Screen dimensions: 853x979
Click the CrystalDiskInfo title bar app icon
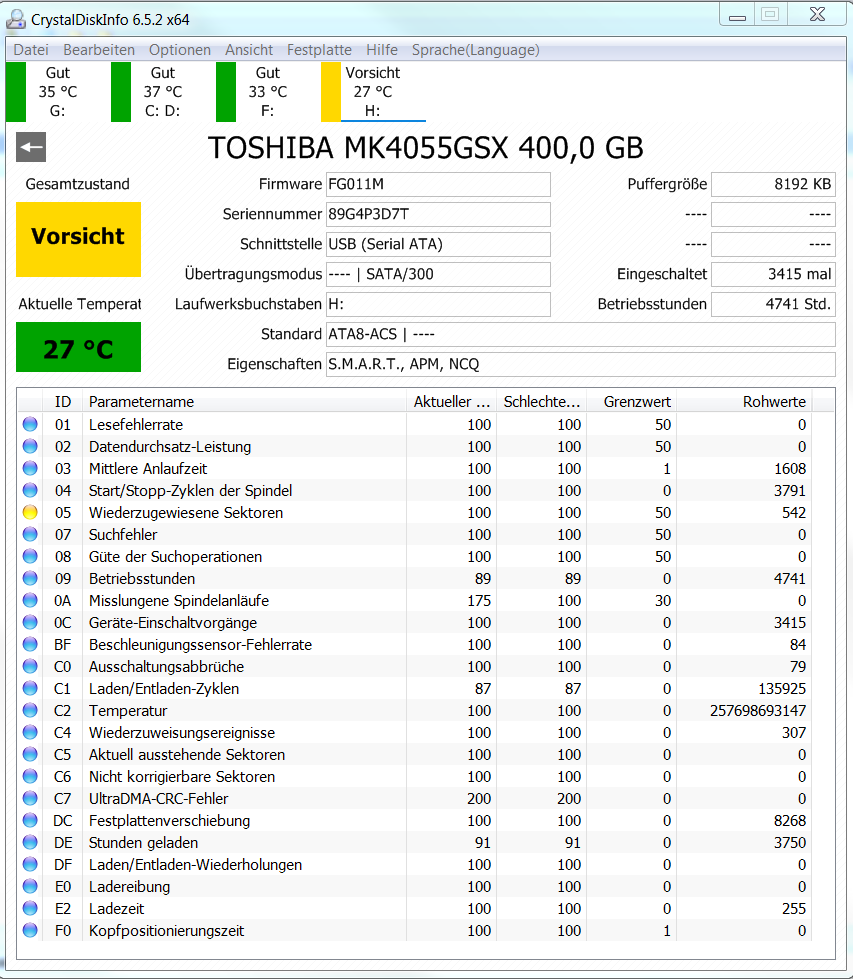click(x=16, y=19)
